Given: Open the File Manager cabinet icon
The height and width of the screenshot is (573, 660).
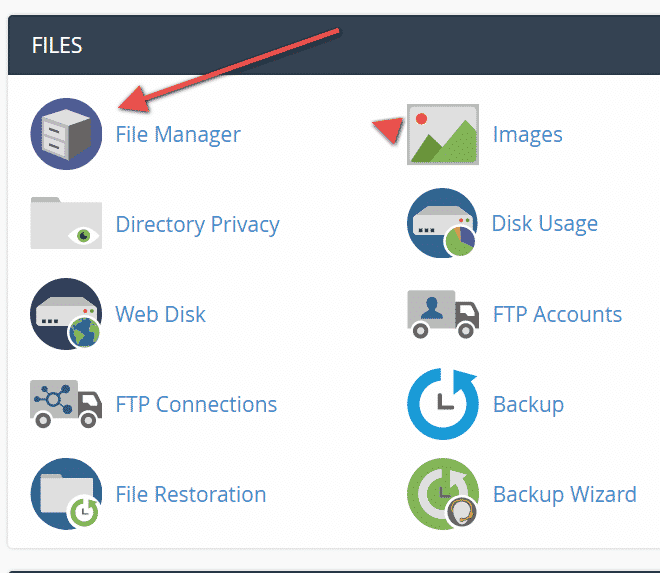Looking at the screenshot, I should 66,134.
